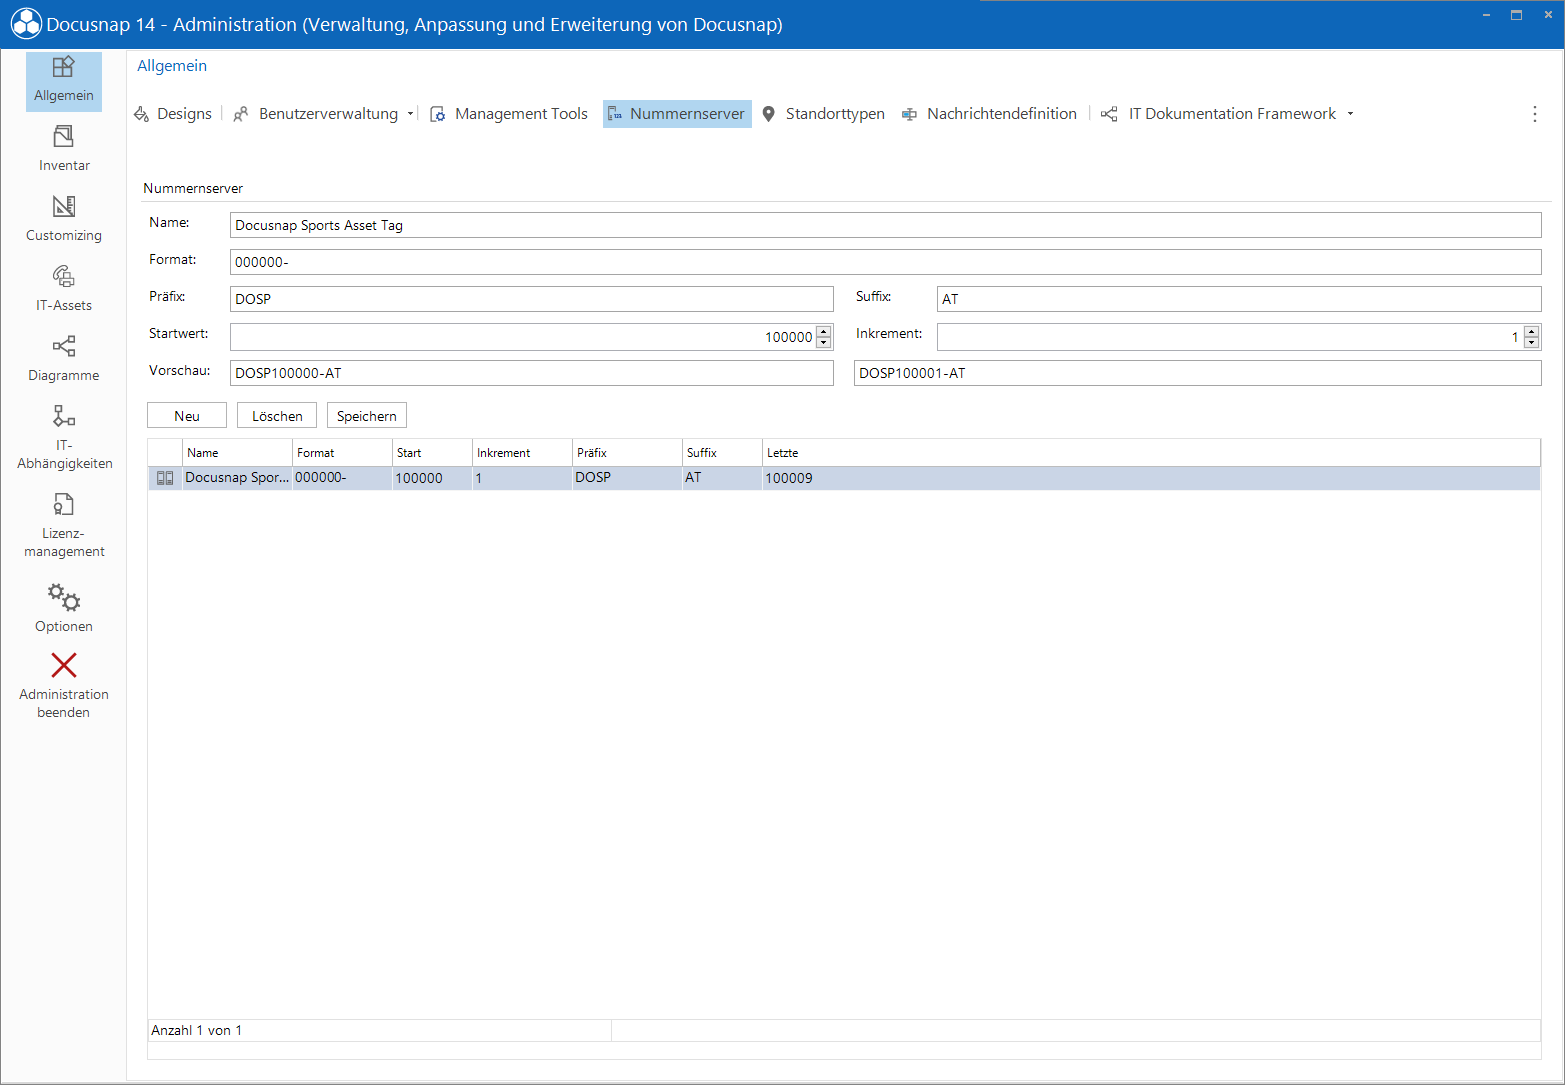Expand the Benutzerverwaltung dropdown arrow
This screenshot has width=1565, height=1085.
coord(410,114)
